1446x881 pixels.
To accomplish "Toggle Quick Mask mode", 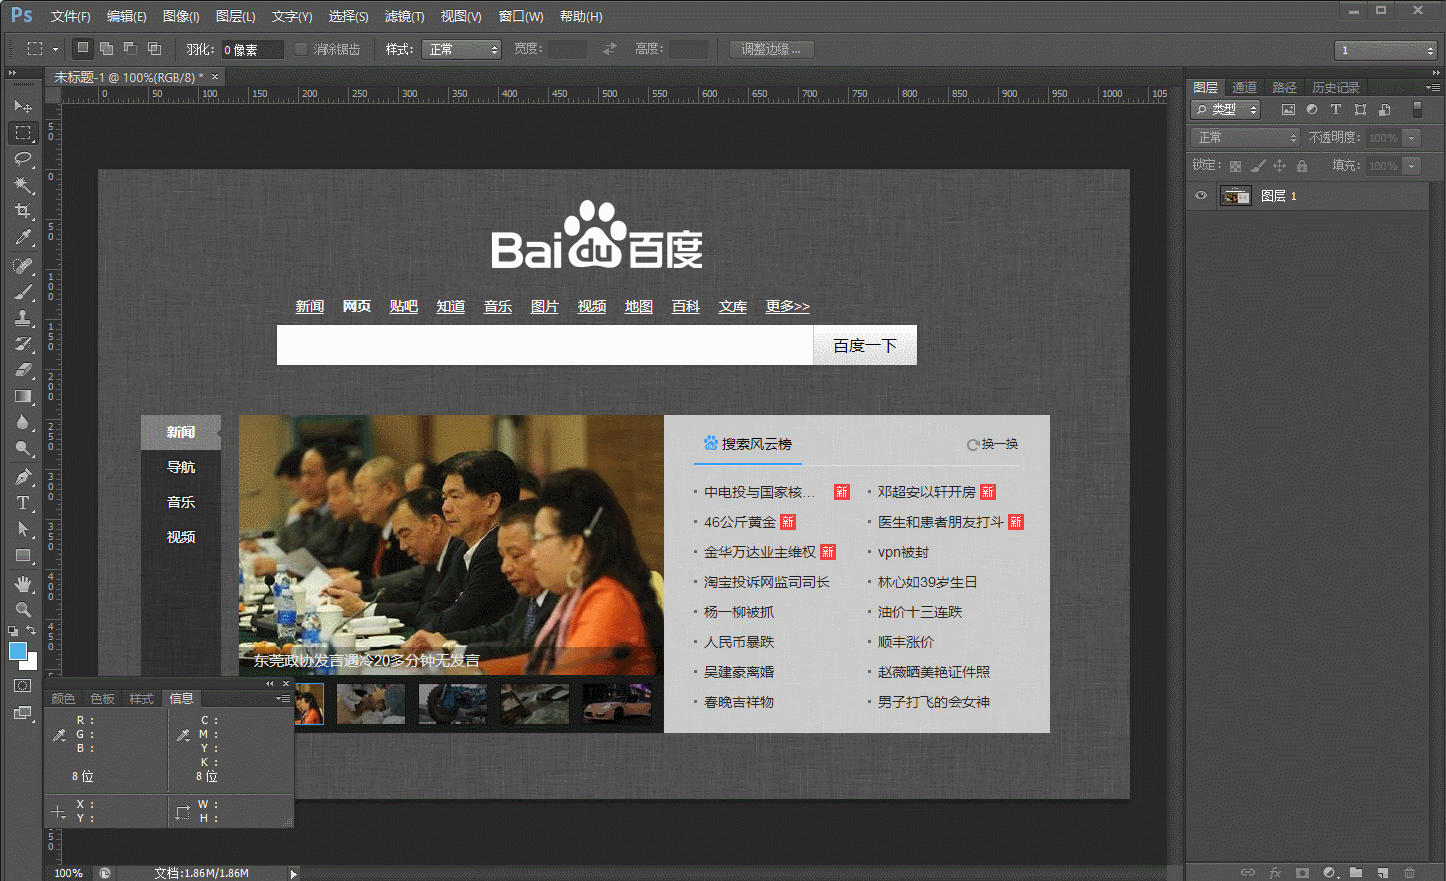I will coord(23,686).
